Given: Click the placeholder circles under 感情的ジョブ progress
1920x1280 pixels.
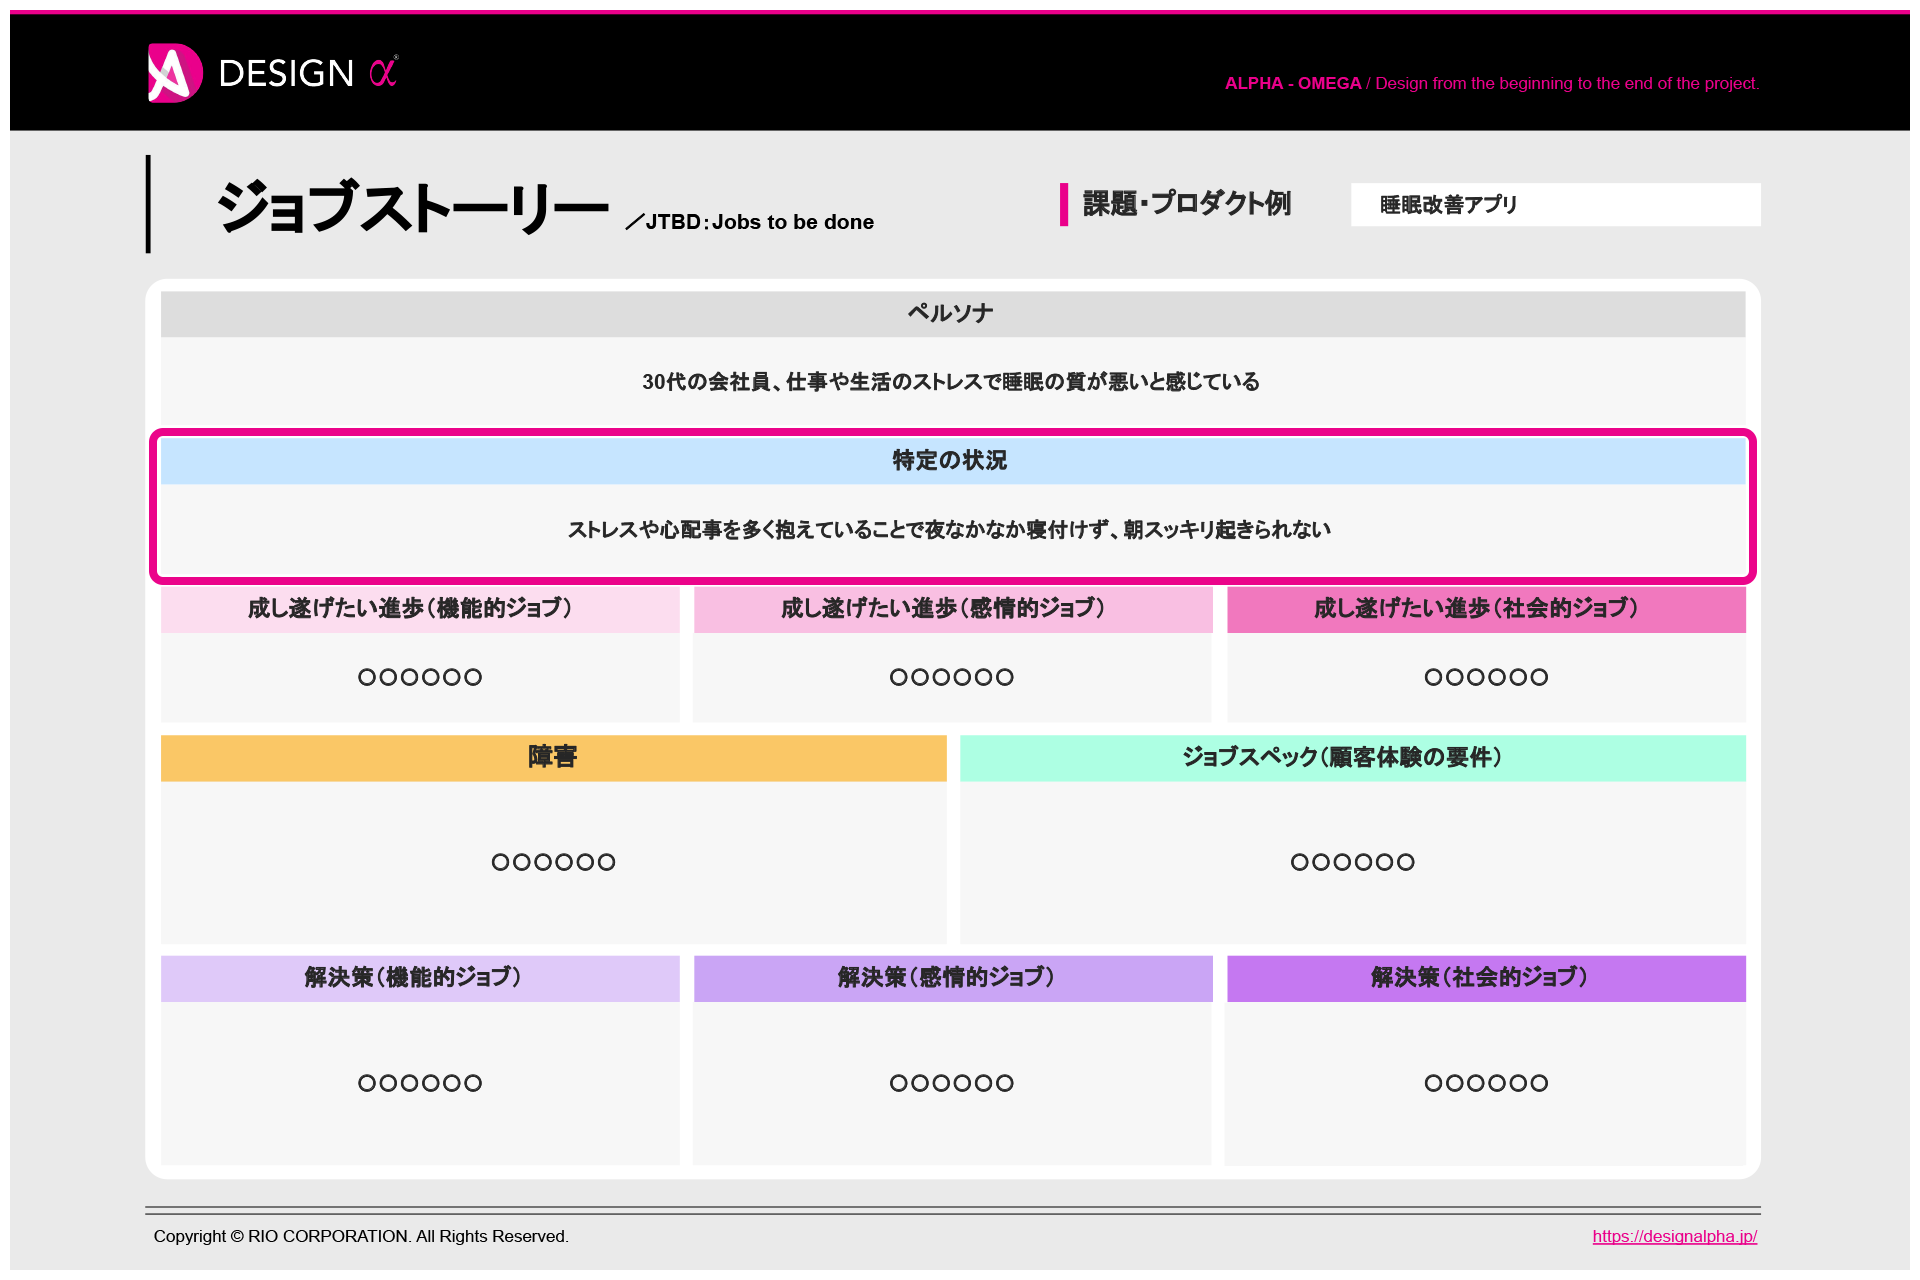Looking at the screenshot, I should point(952,677).
